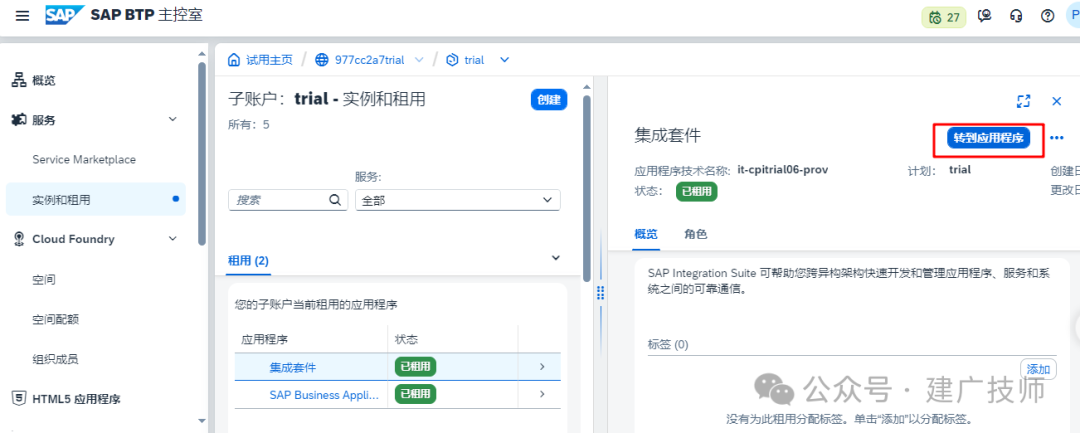Click the search magnifier icon
This screenshot has width=1080, height=433.
pyautogui.click(x=335, y=200)
